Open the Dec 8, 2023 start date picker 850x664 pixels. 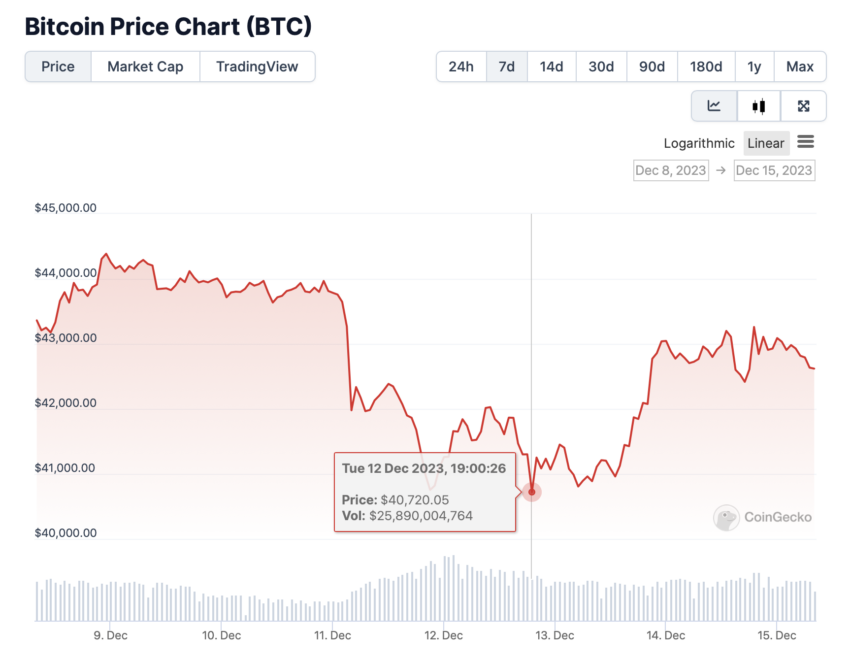[x=671, y=170]
